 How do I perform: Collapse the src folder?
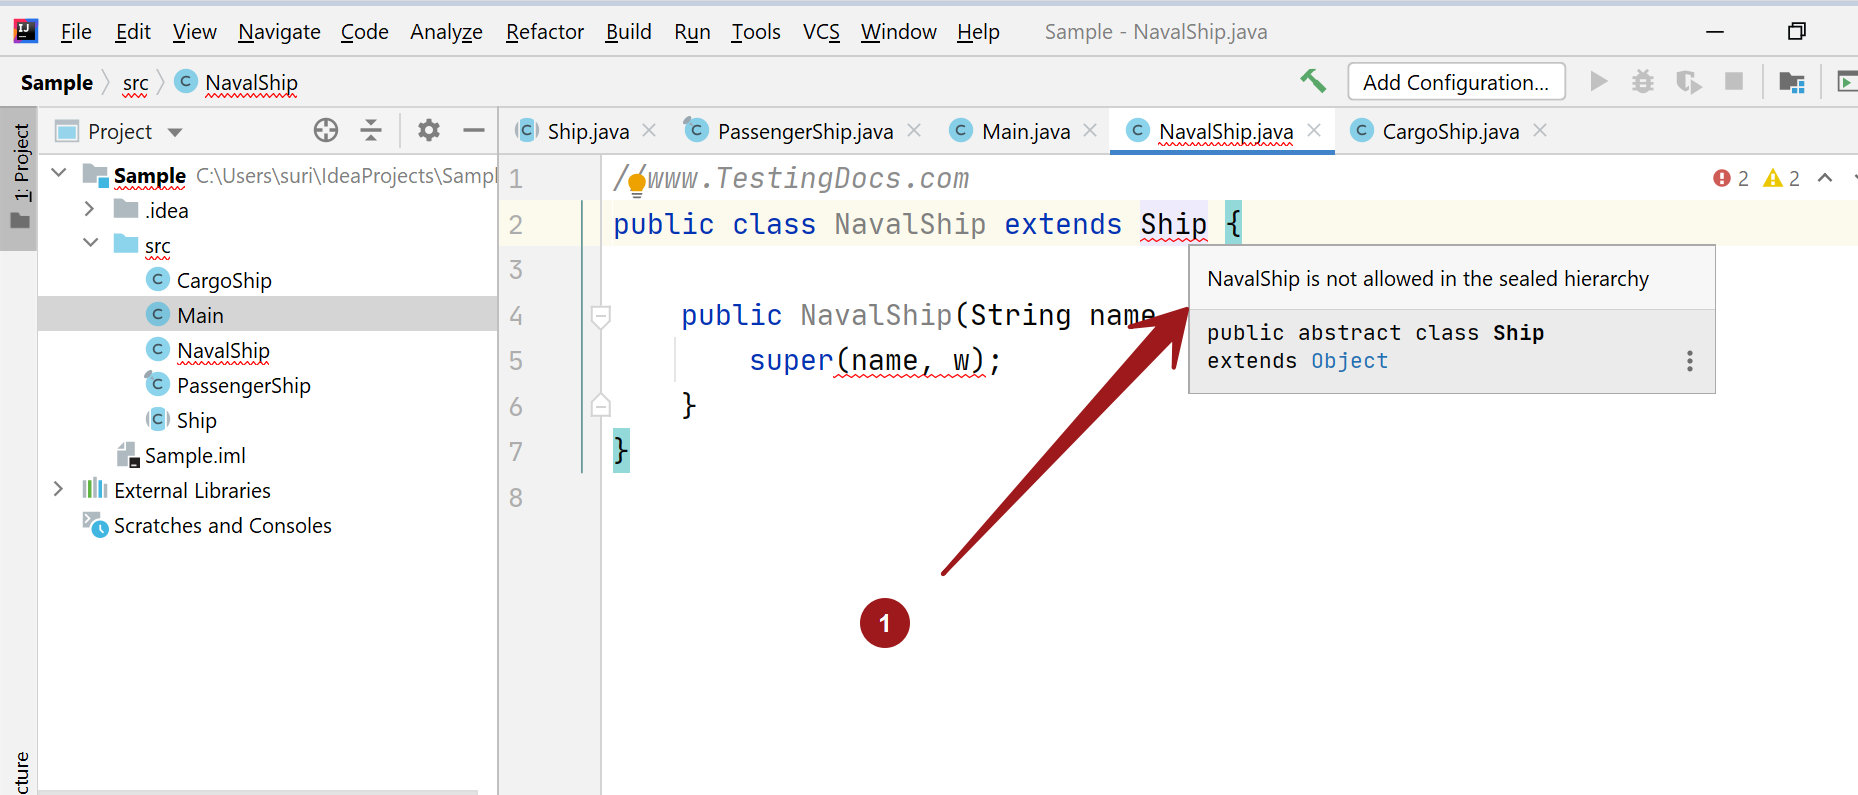pyautogui.click(x=90, y=243)
